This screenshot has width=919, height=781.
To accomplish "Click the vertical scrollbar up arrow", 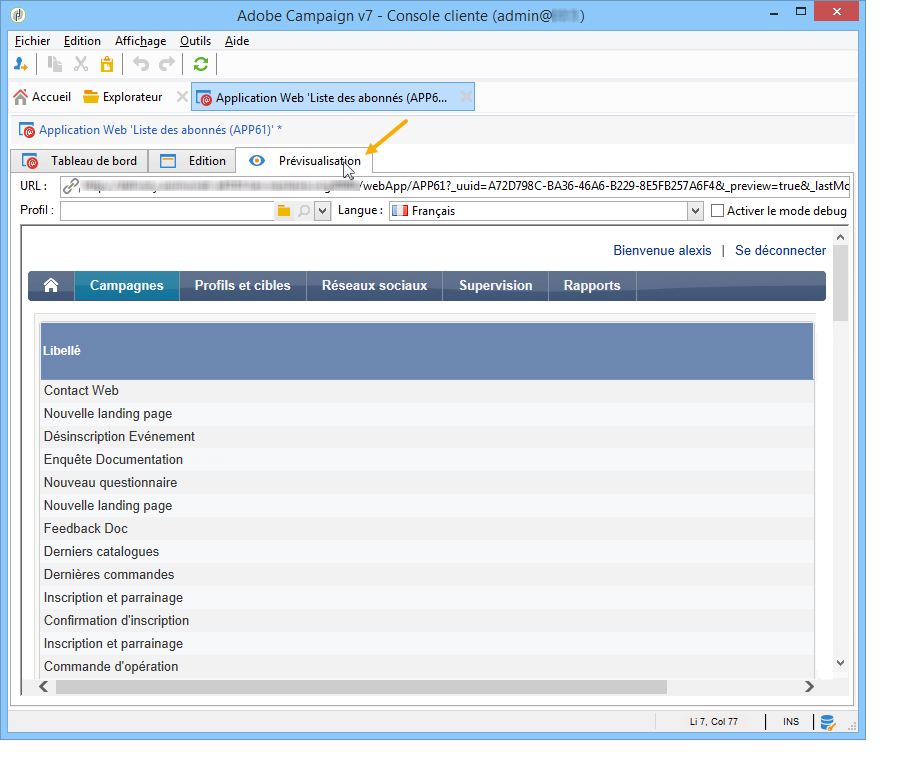I will 840,237.
